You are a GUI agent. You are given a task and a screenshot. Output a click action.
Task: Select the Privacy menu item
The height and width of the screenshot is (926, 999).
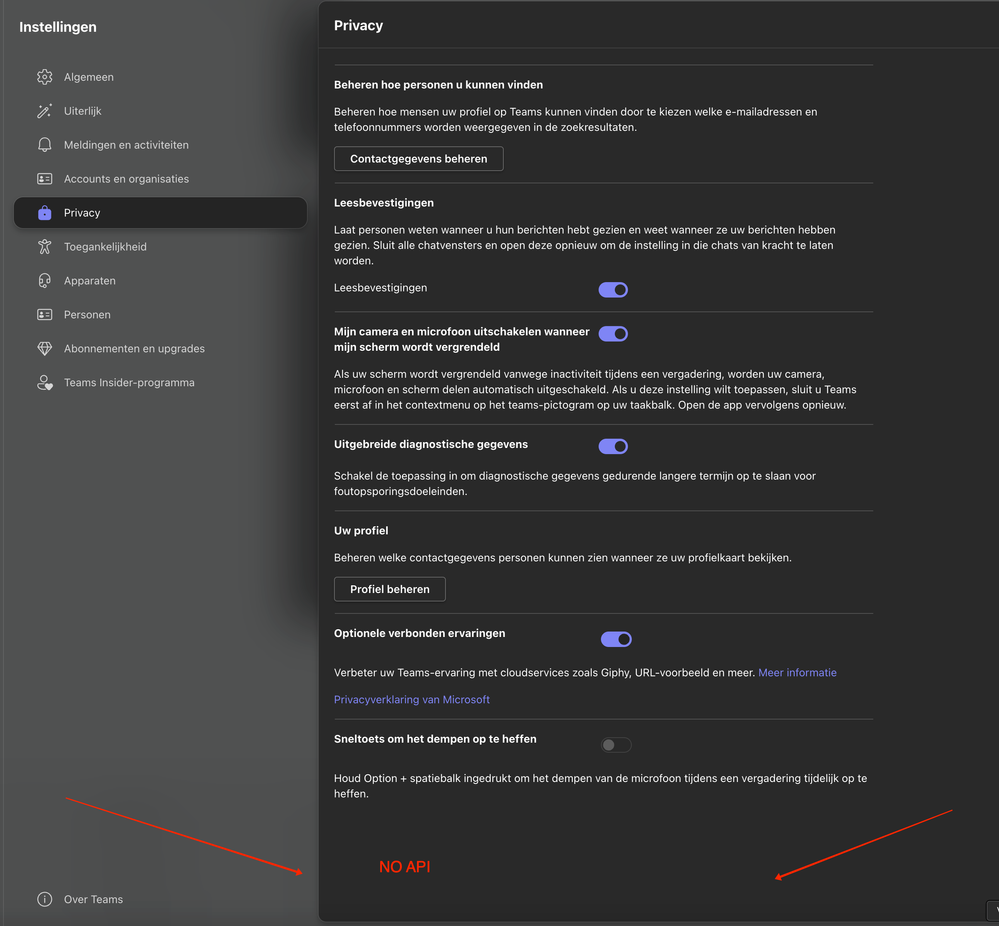pos(160,213)
